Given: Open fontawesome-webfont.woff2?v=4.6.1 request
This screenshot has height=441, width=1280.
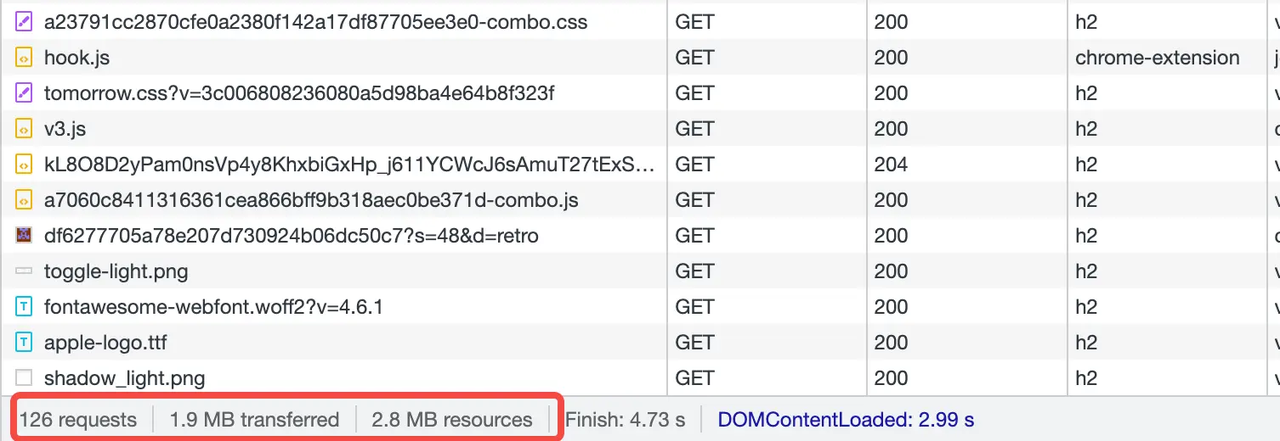Looking at the screenshot, I should click(x=214, y=307).
